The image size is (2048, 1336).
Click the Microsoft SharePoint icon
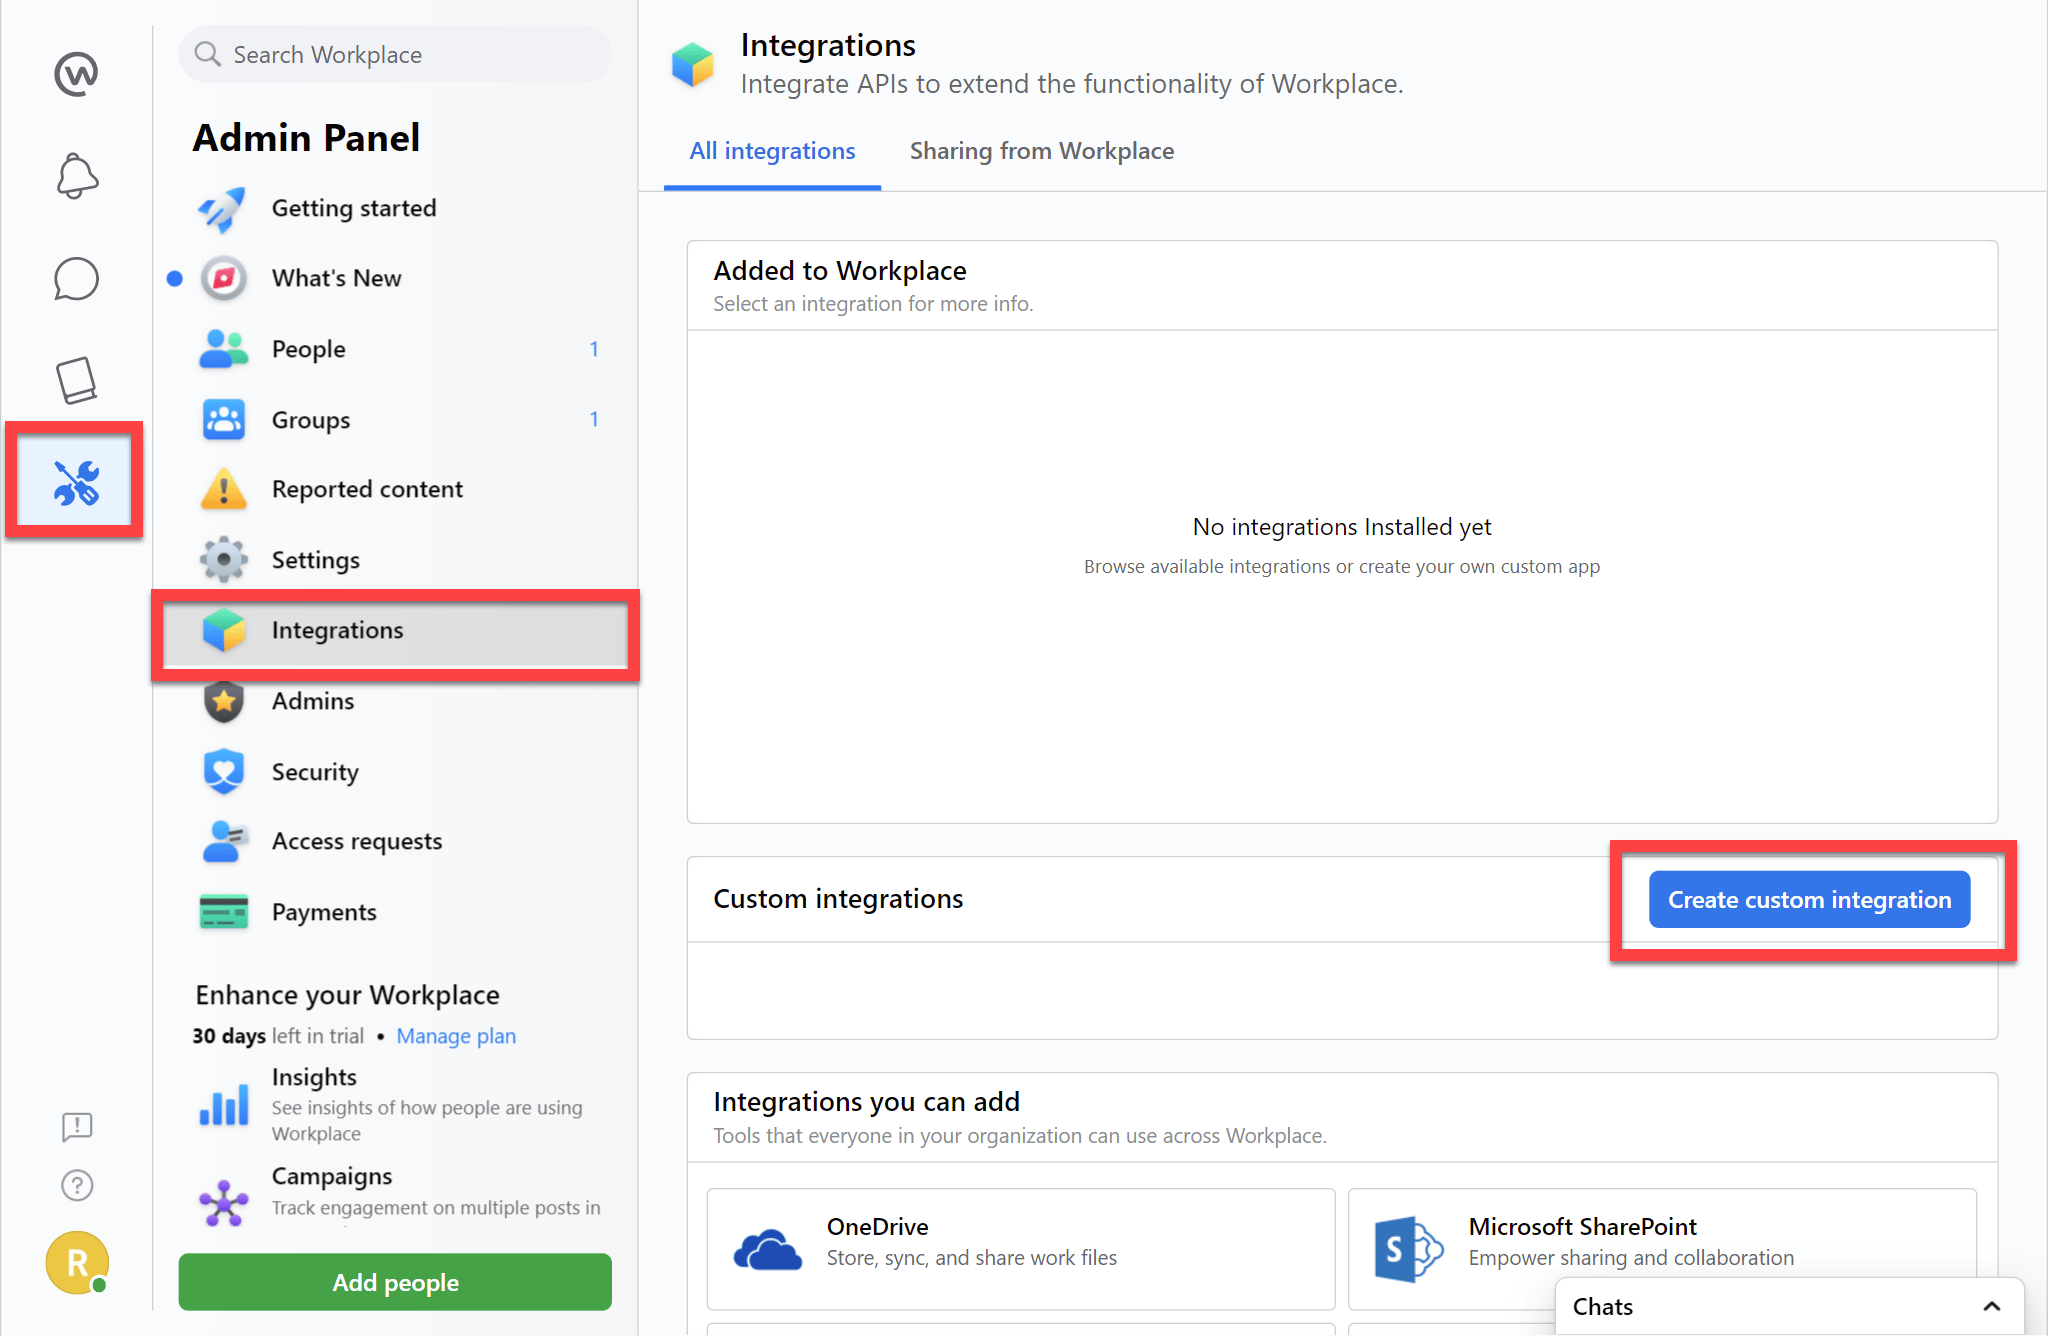pos(1408,1249)
